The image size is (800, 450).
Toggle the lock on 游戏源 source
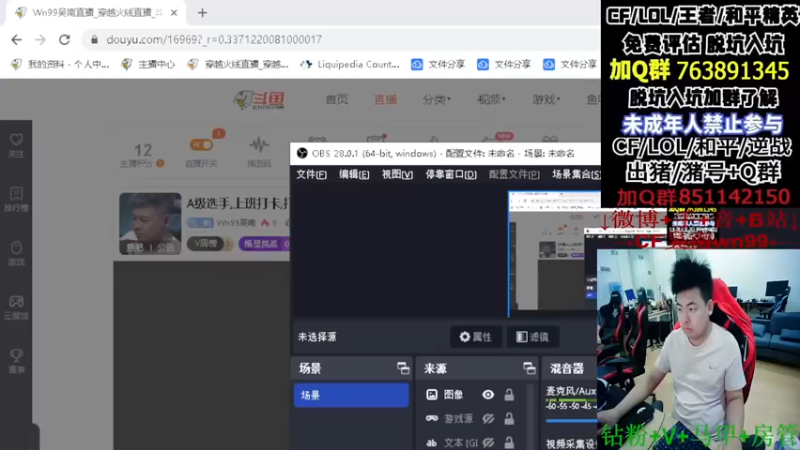click(509, 418)
